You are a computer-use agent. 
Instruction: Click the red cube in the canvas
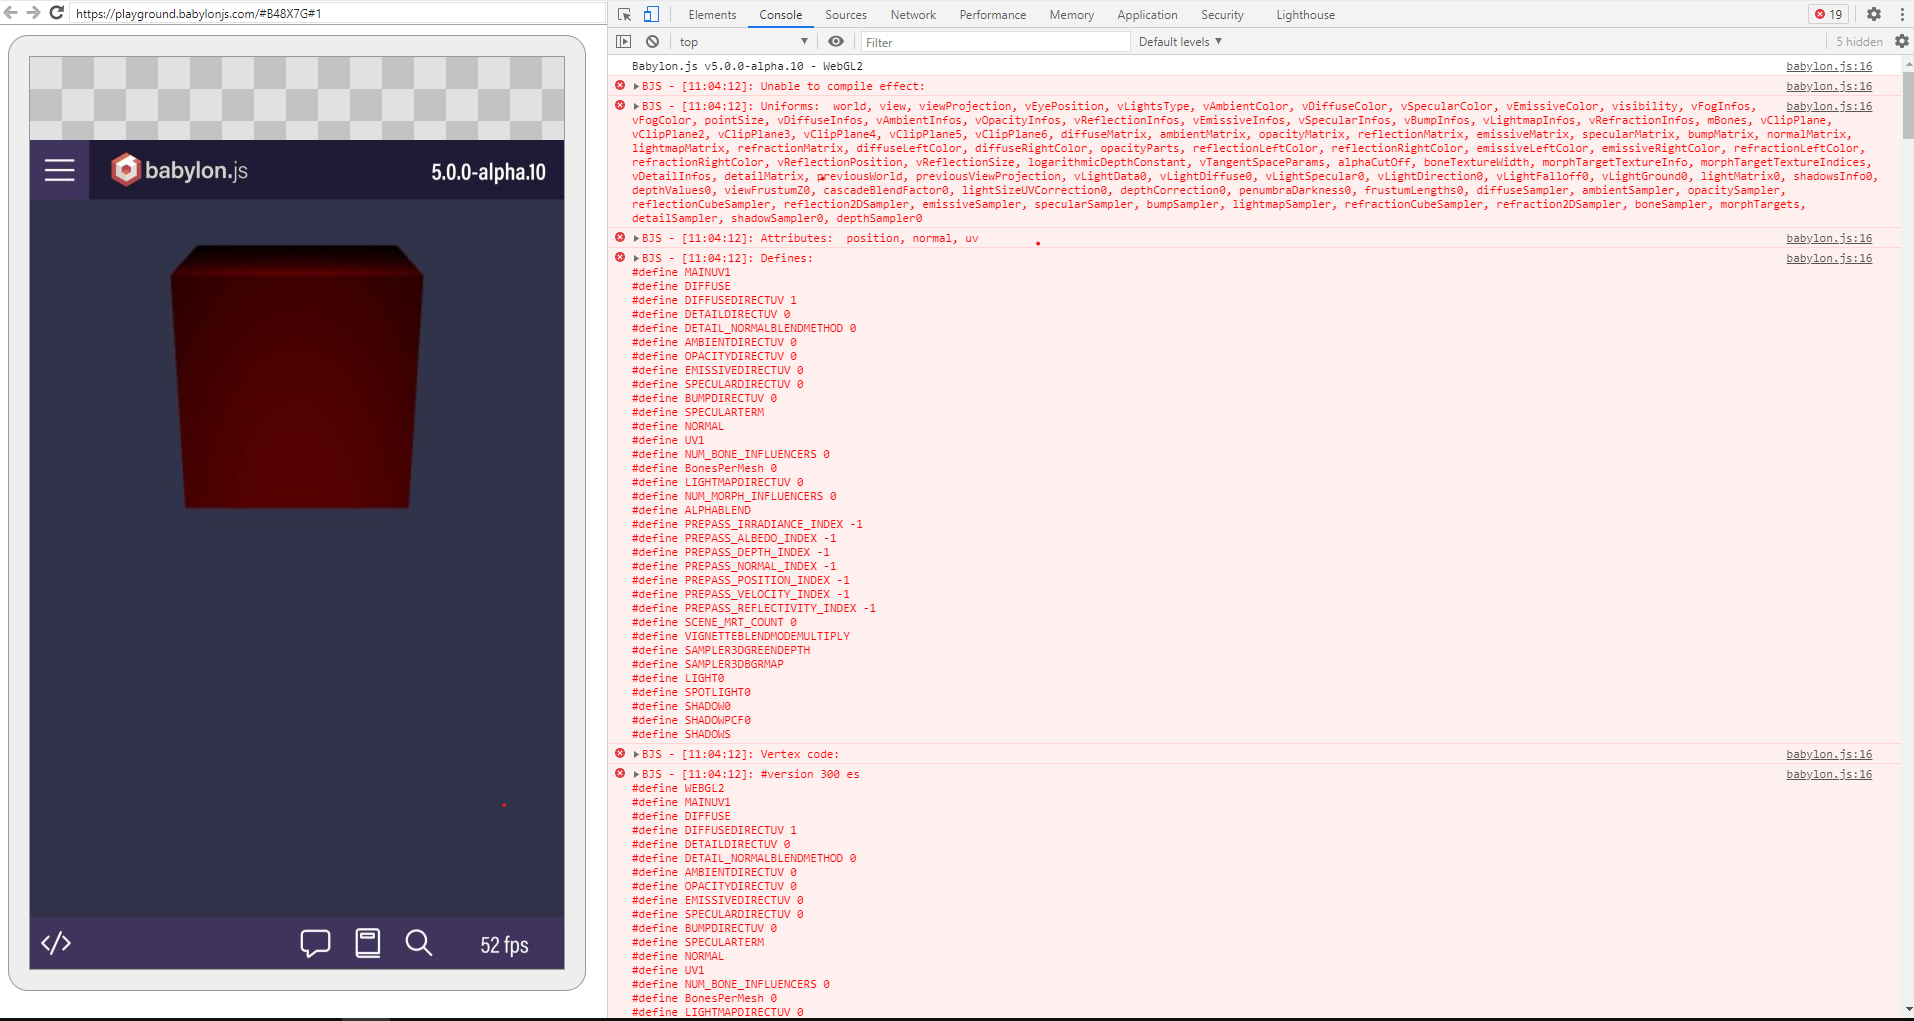pyautogui.click(x=297, y=377)
